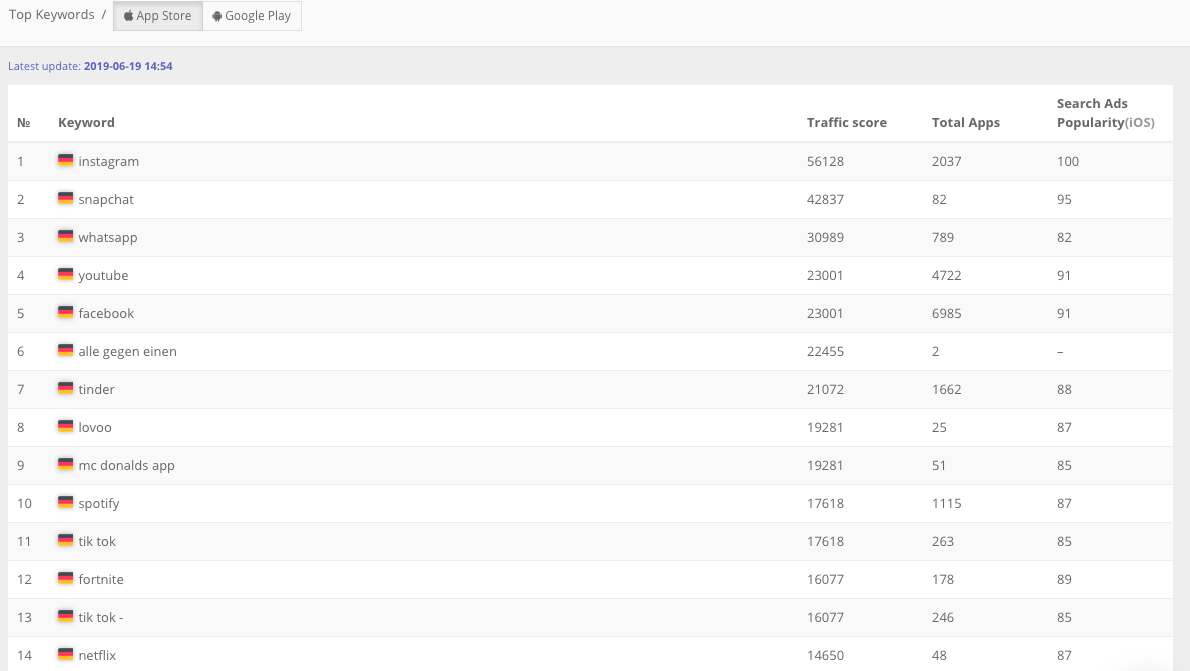This screenshot has width=1190, height=671.
Task: Click the German flag next to netflix
Action: [65, 654]
